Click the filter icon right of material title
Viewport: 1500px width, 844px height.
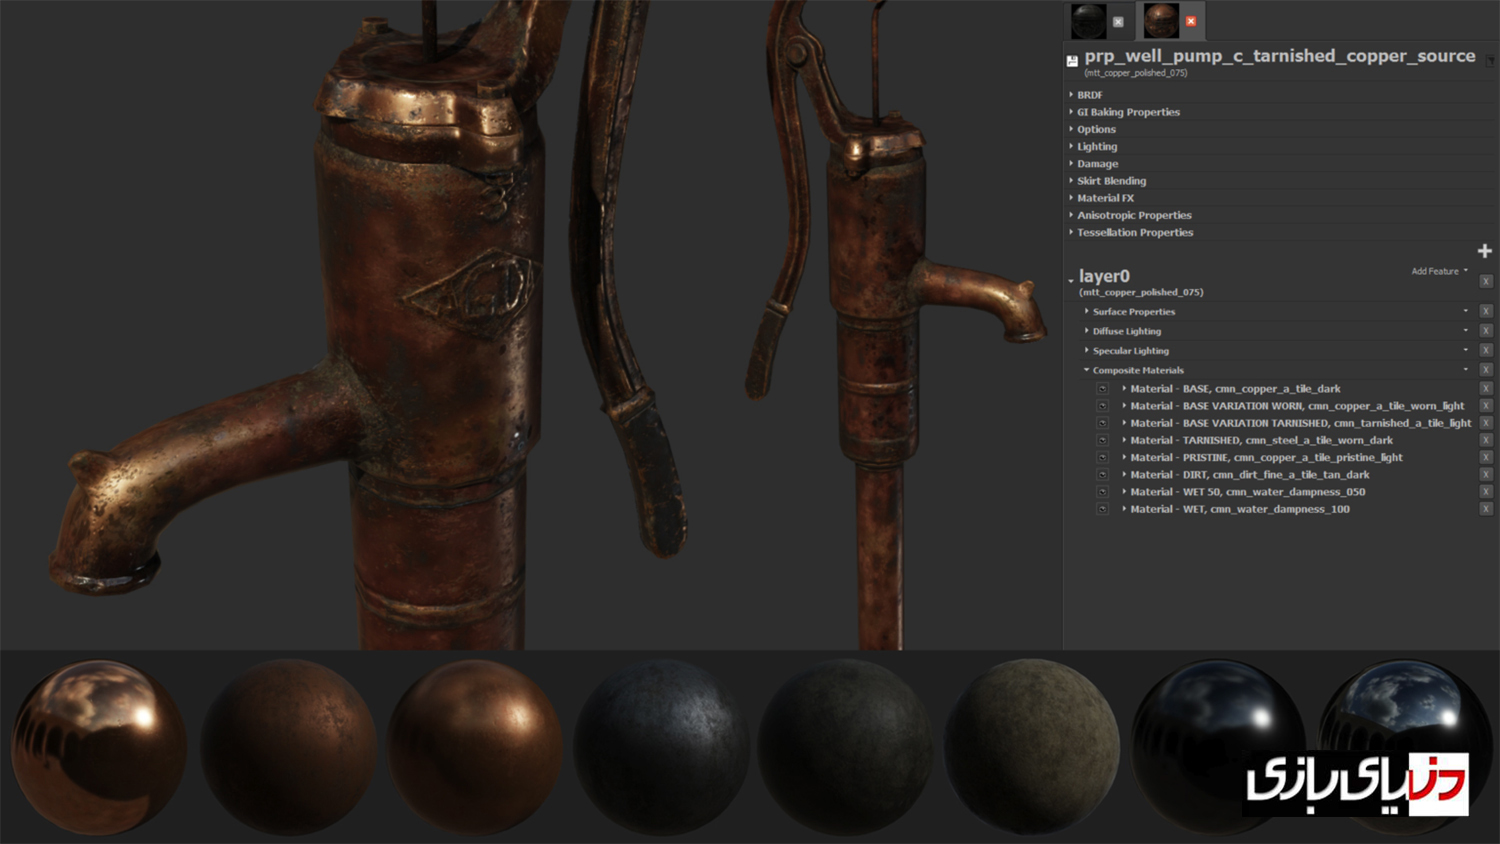1489,61
